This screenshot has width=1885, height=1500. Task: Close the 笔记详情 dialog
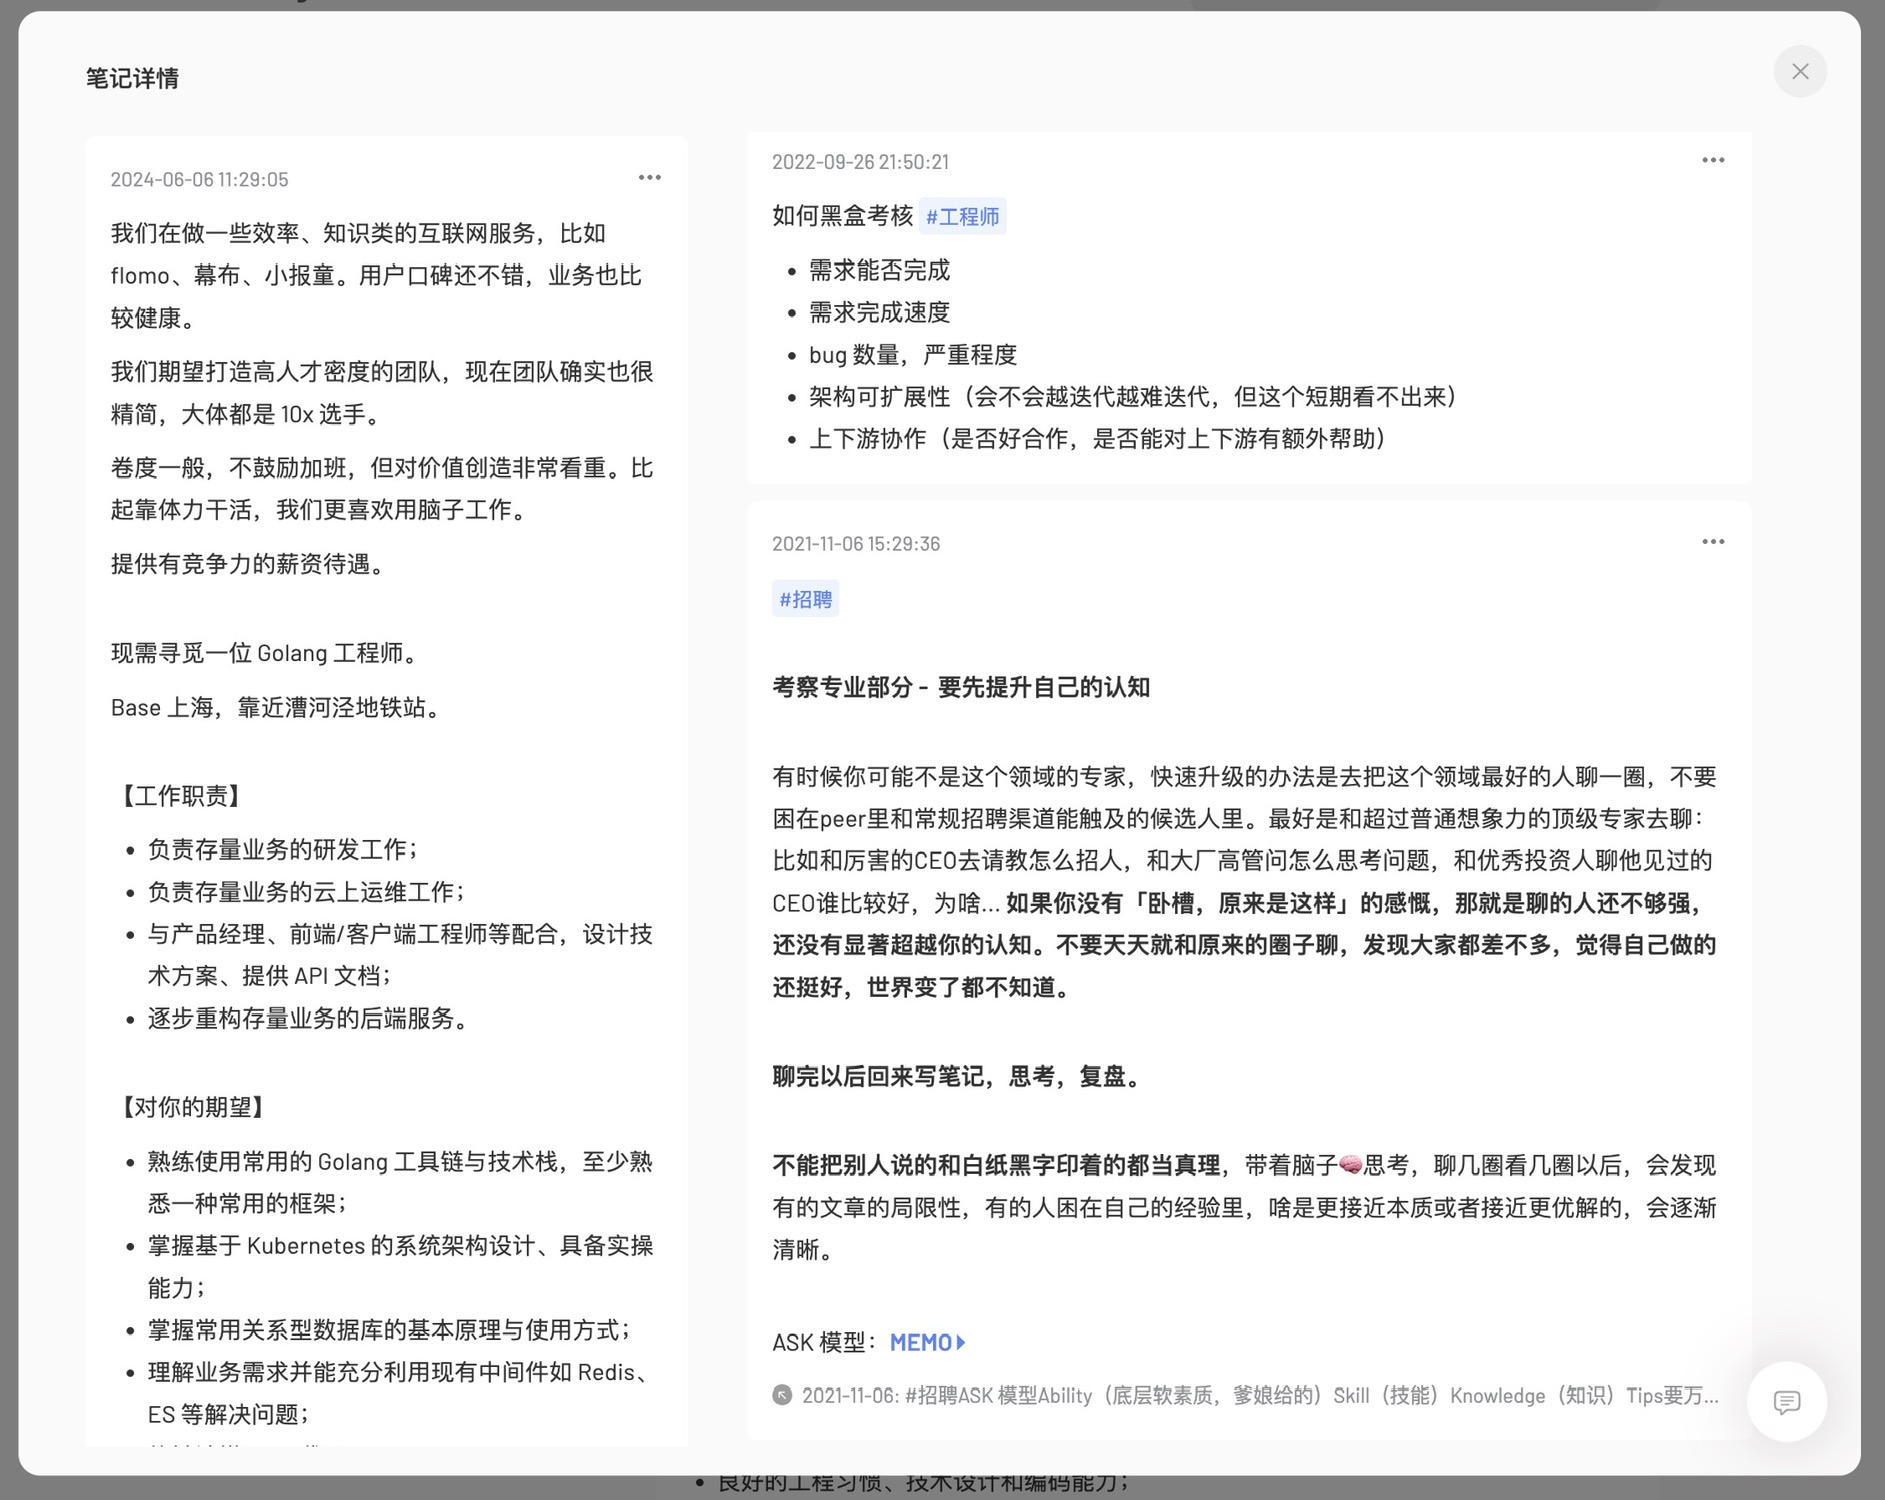coord(1799,71)
